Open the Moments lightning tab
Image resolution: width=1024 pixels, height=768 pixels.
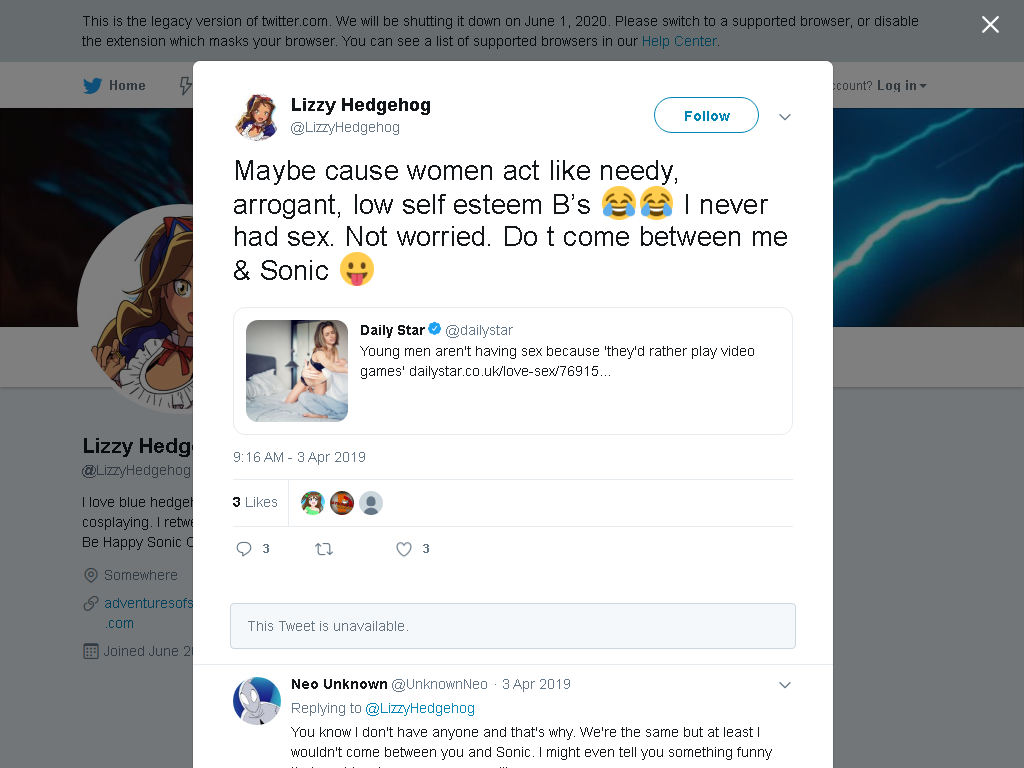[x=185, y=86]
